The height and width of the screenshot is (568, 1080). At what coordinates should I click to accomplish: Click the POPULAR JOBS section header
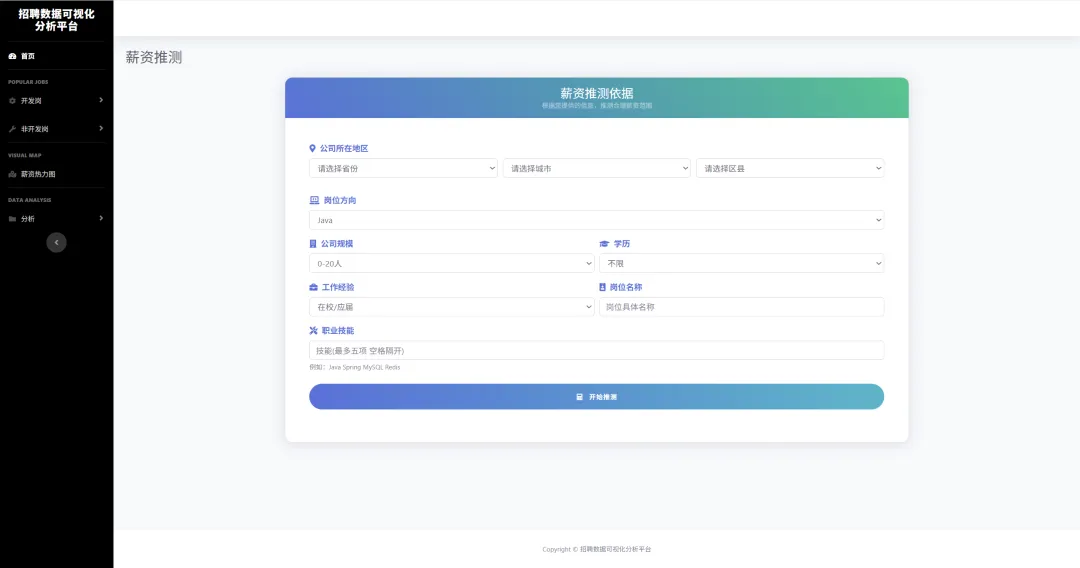tap(28, 82)
